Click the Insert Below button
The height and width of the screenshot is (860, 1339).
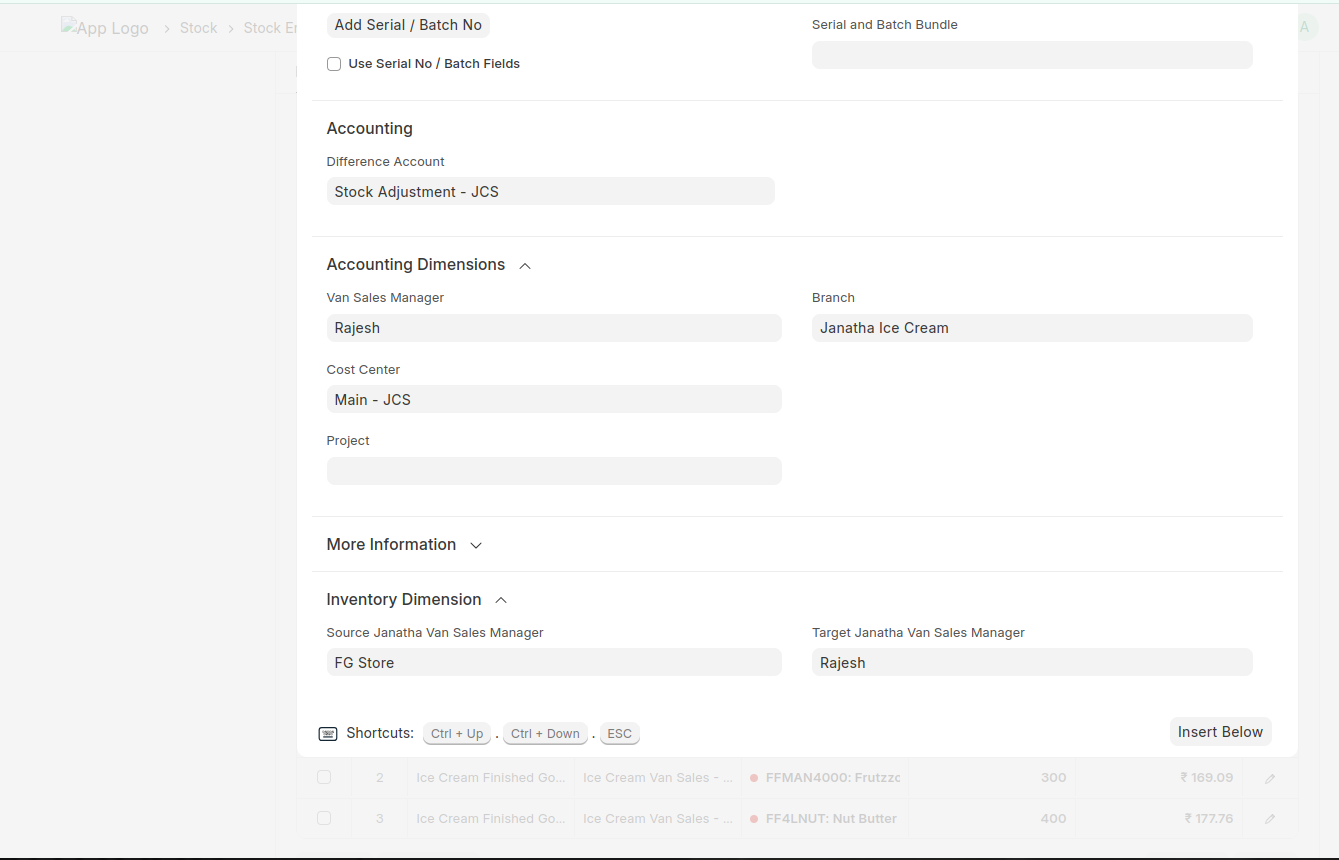click(1219, 732)
